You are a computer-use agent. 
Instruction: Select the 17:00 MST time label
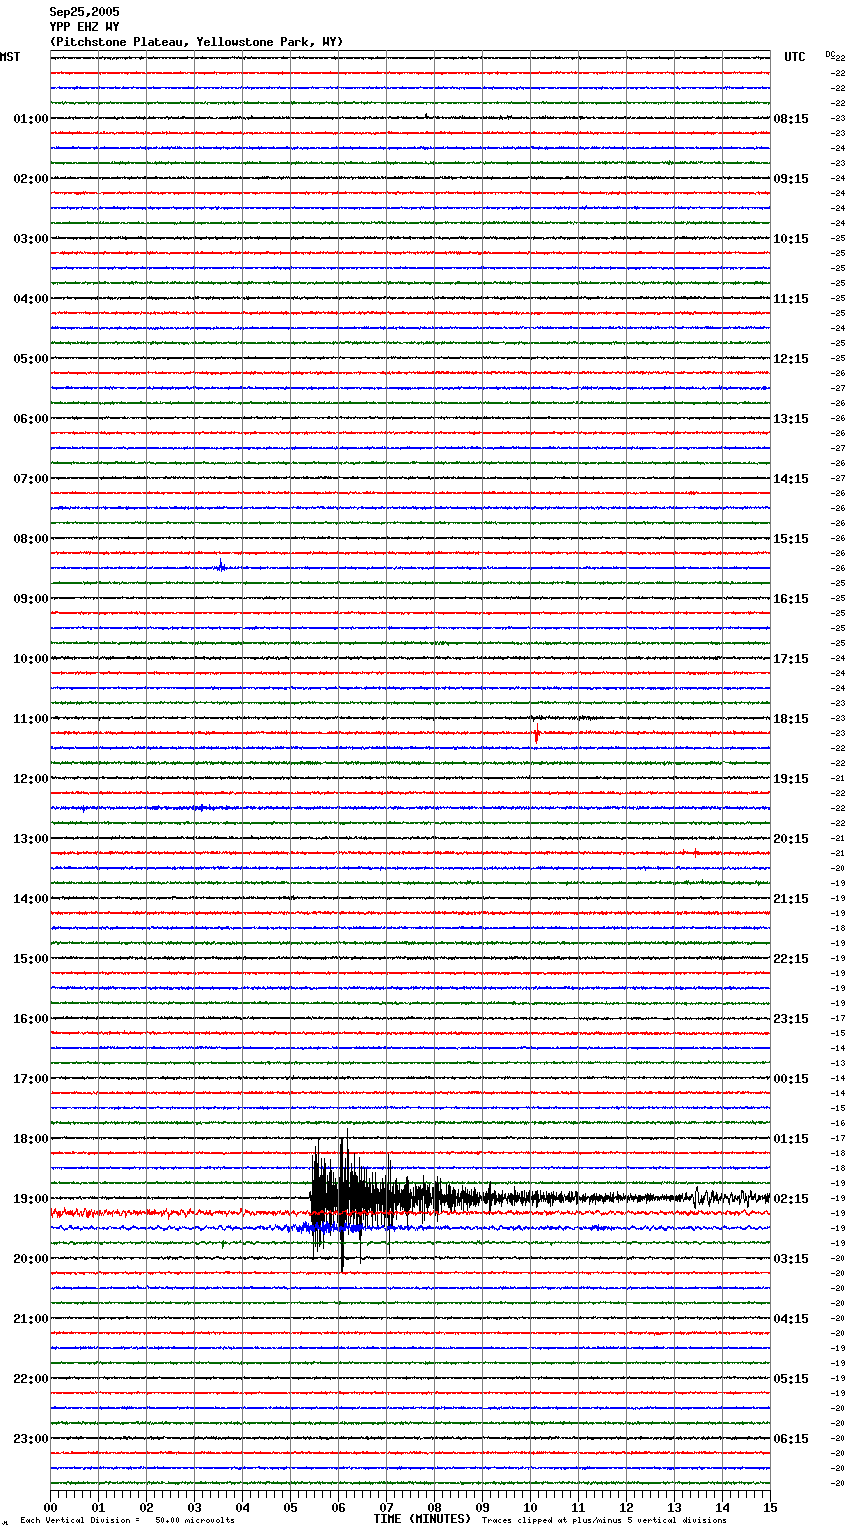pos(31,1079)
